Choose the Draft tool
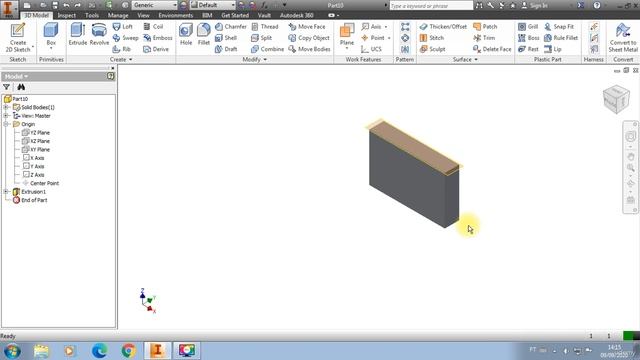The height and width of the screenshot is (360, 640). coord(226,49)
